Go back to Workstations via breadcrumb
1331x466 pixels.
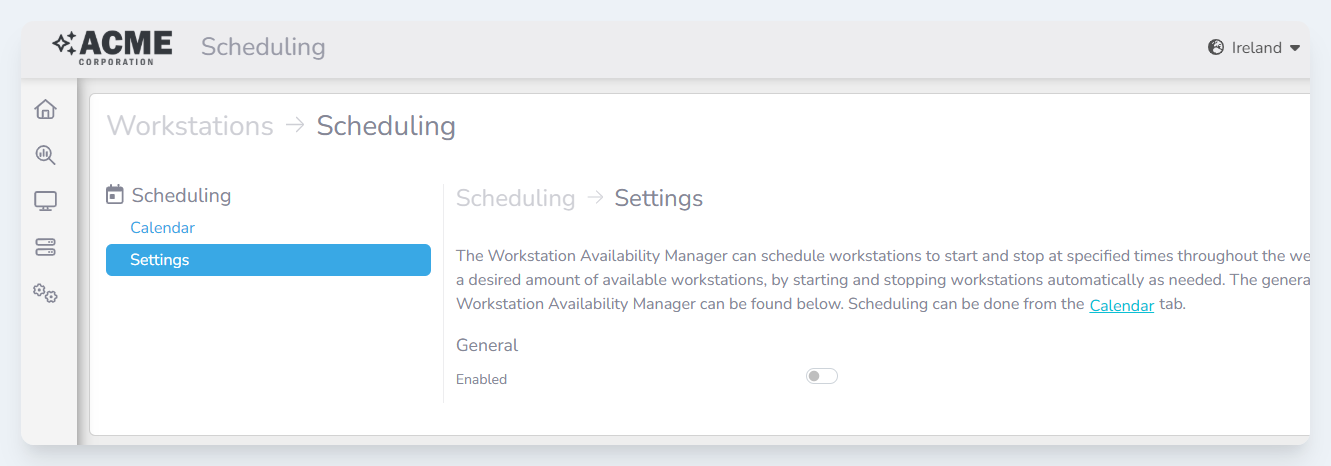pyautogui.click(x=190, y=126)
